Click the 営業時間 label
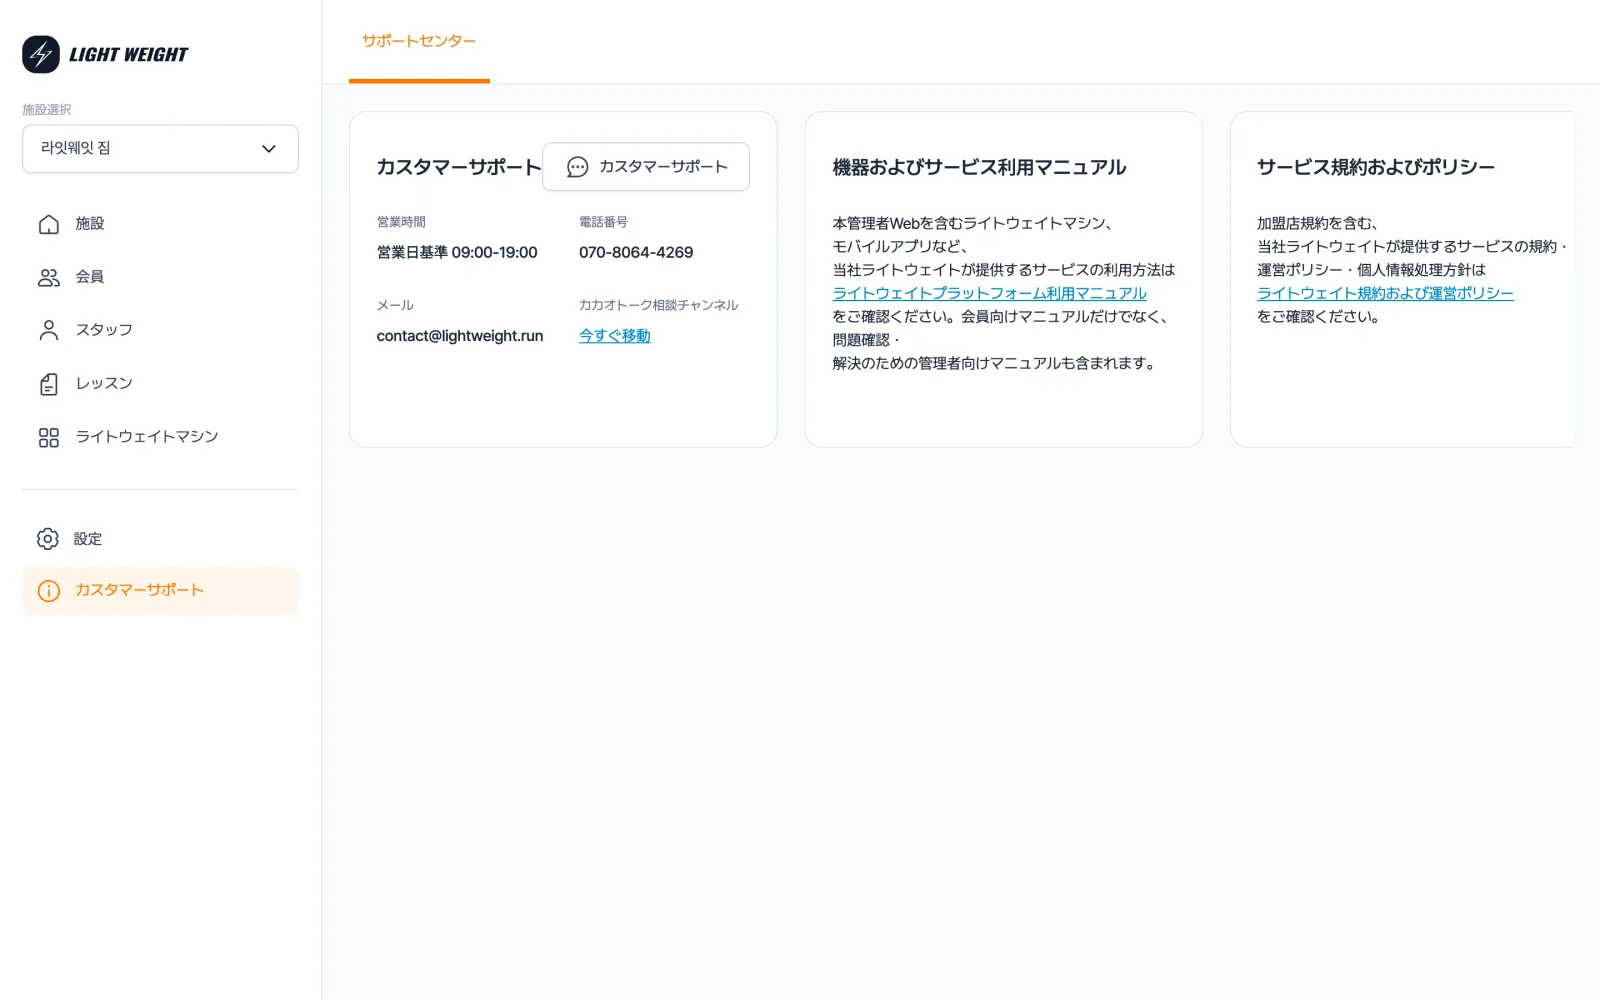1600x1000 pixels. [401, 222]
